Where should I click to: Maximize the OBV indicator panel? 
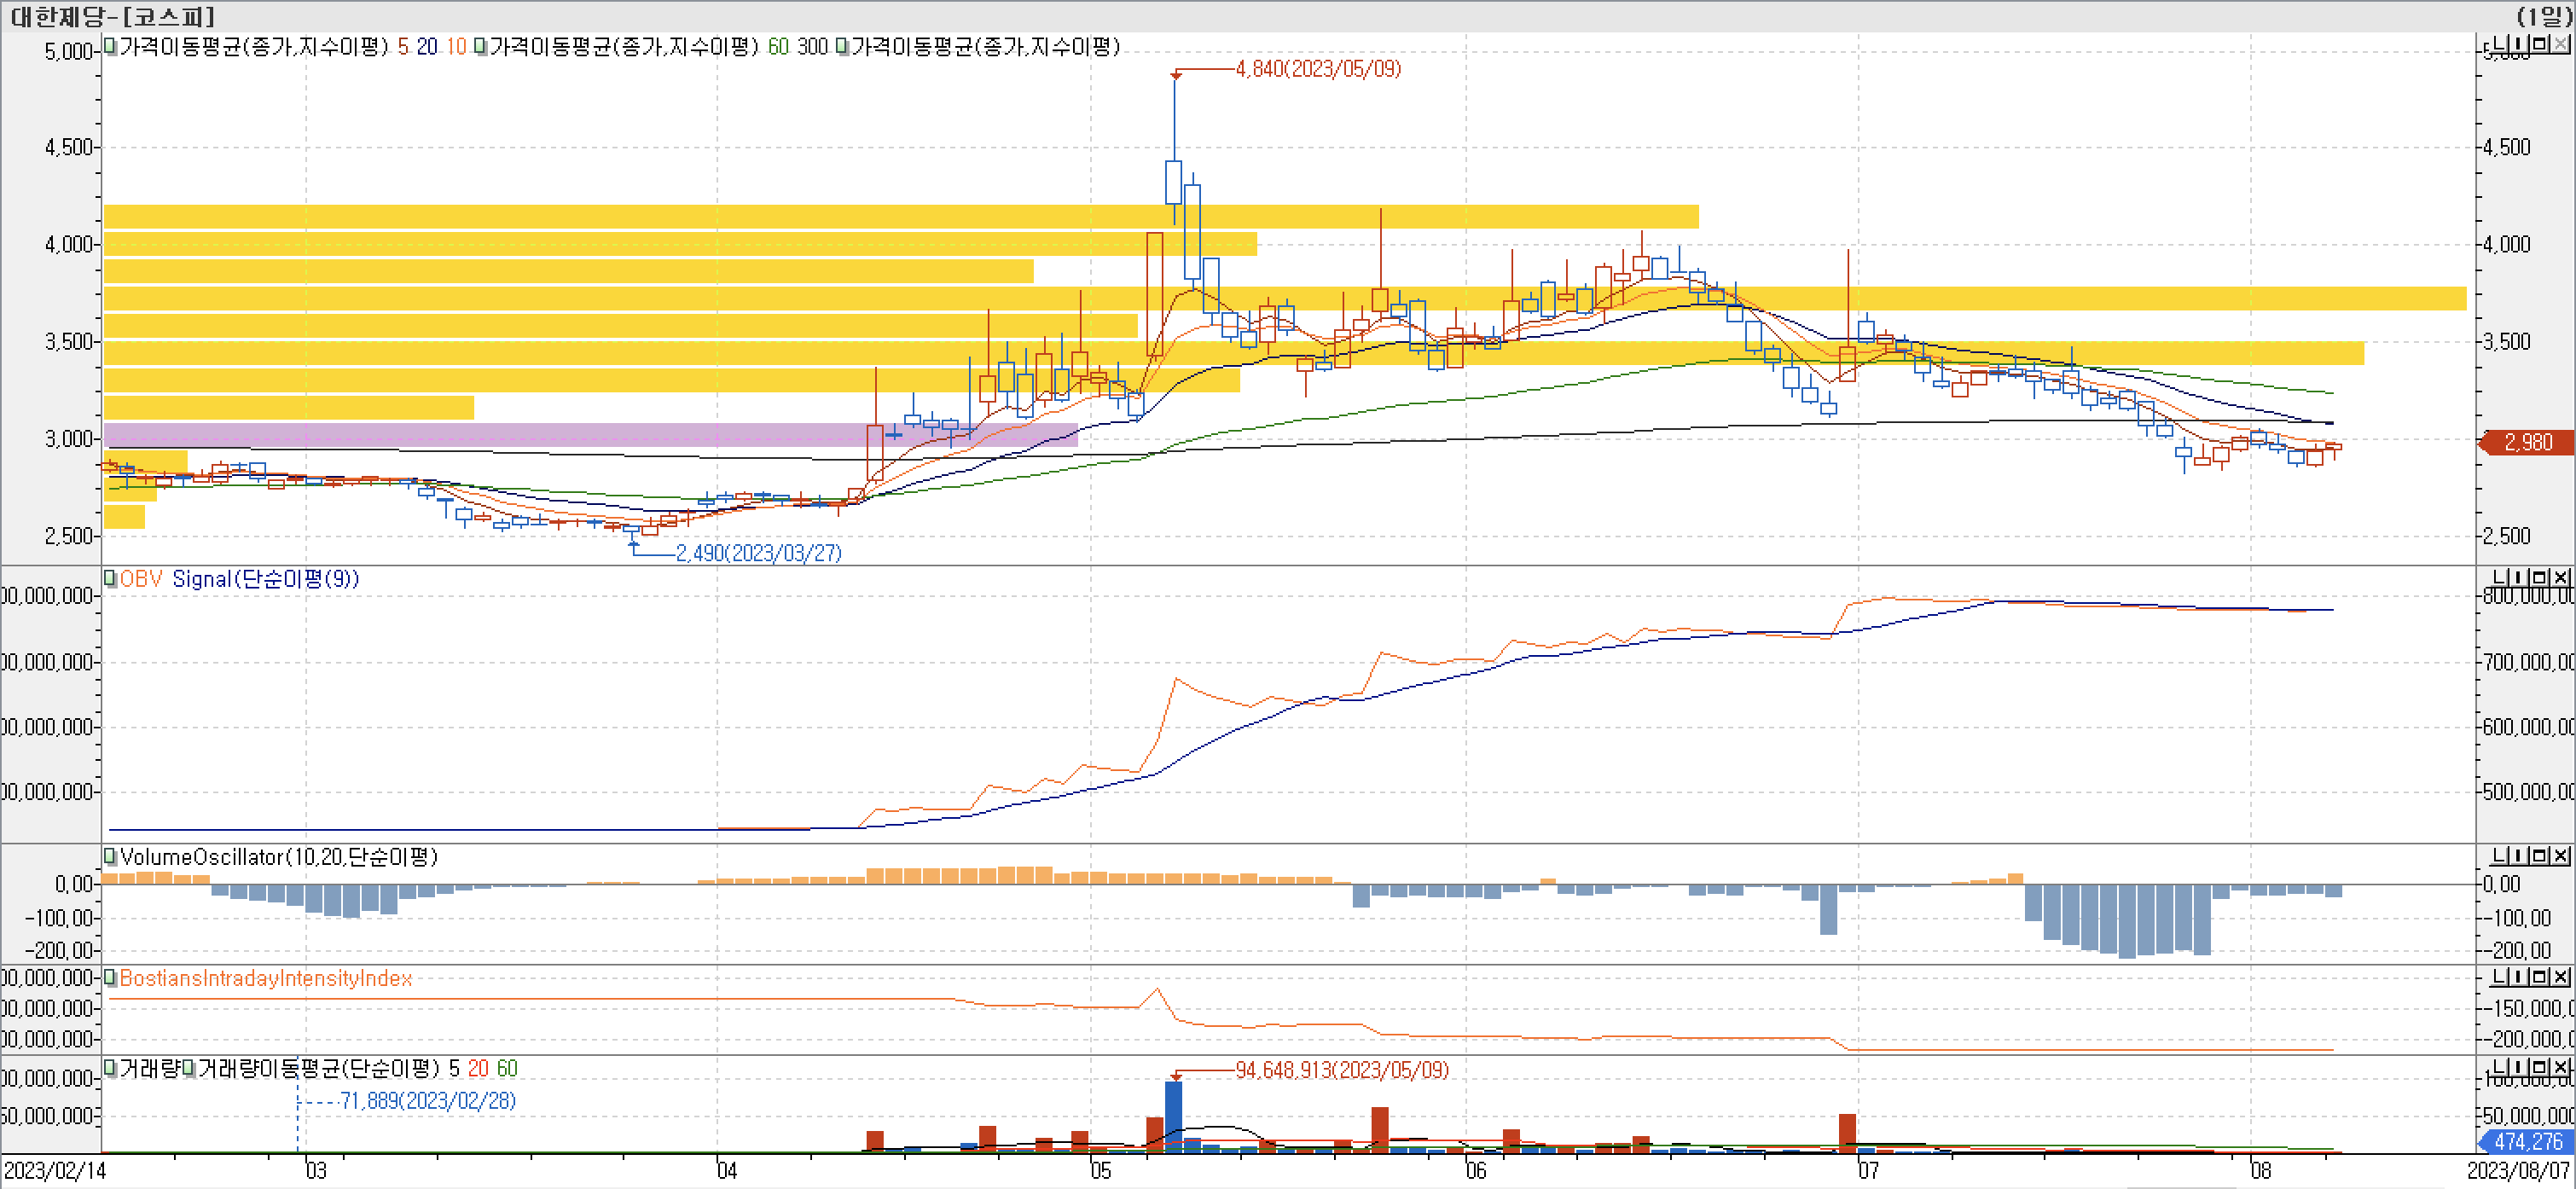point(2541,577)
